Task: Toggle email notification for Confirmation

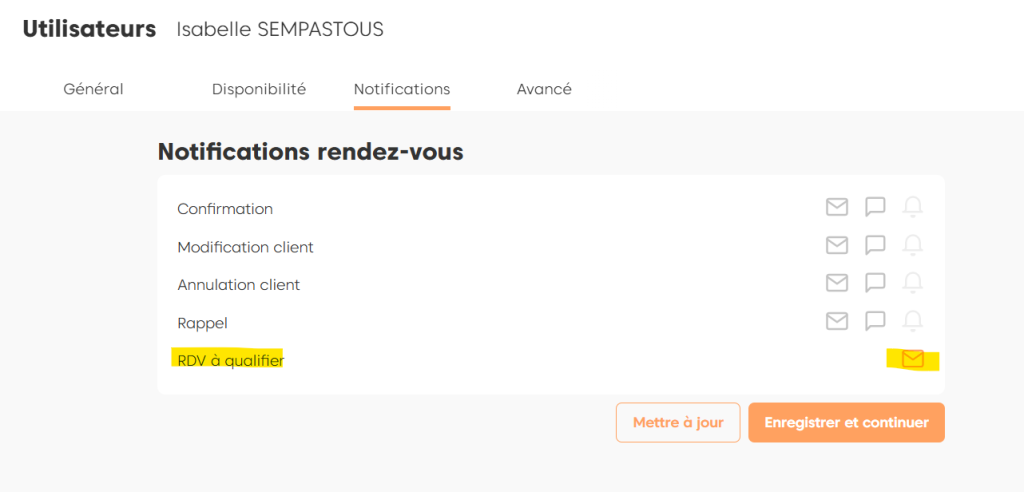Action: coord(837,207)
